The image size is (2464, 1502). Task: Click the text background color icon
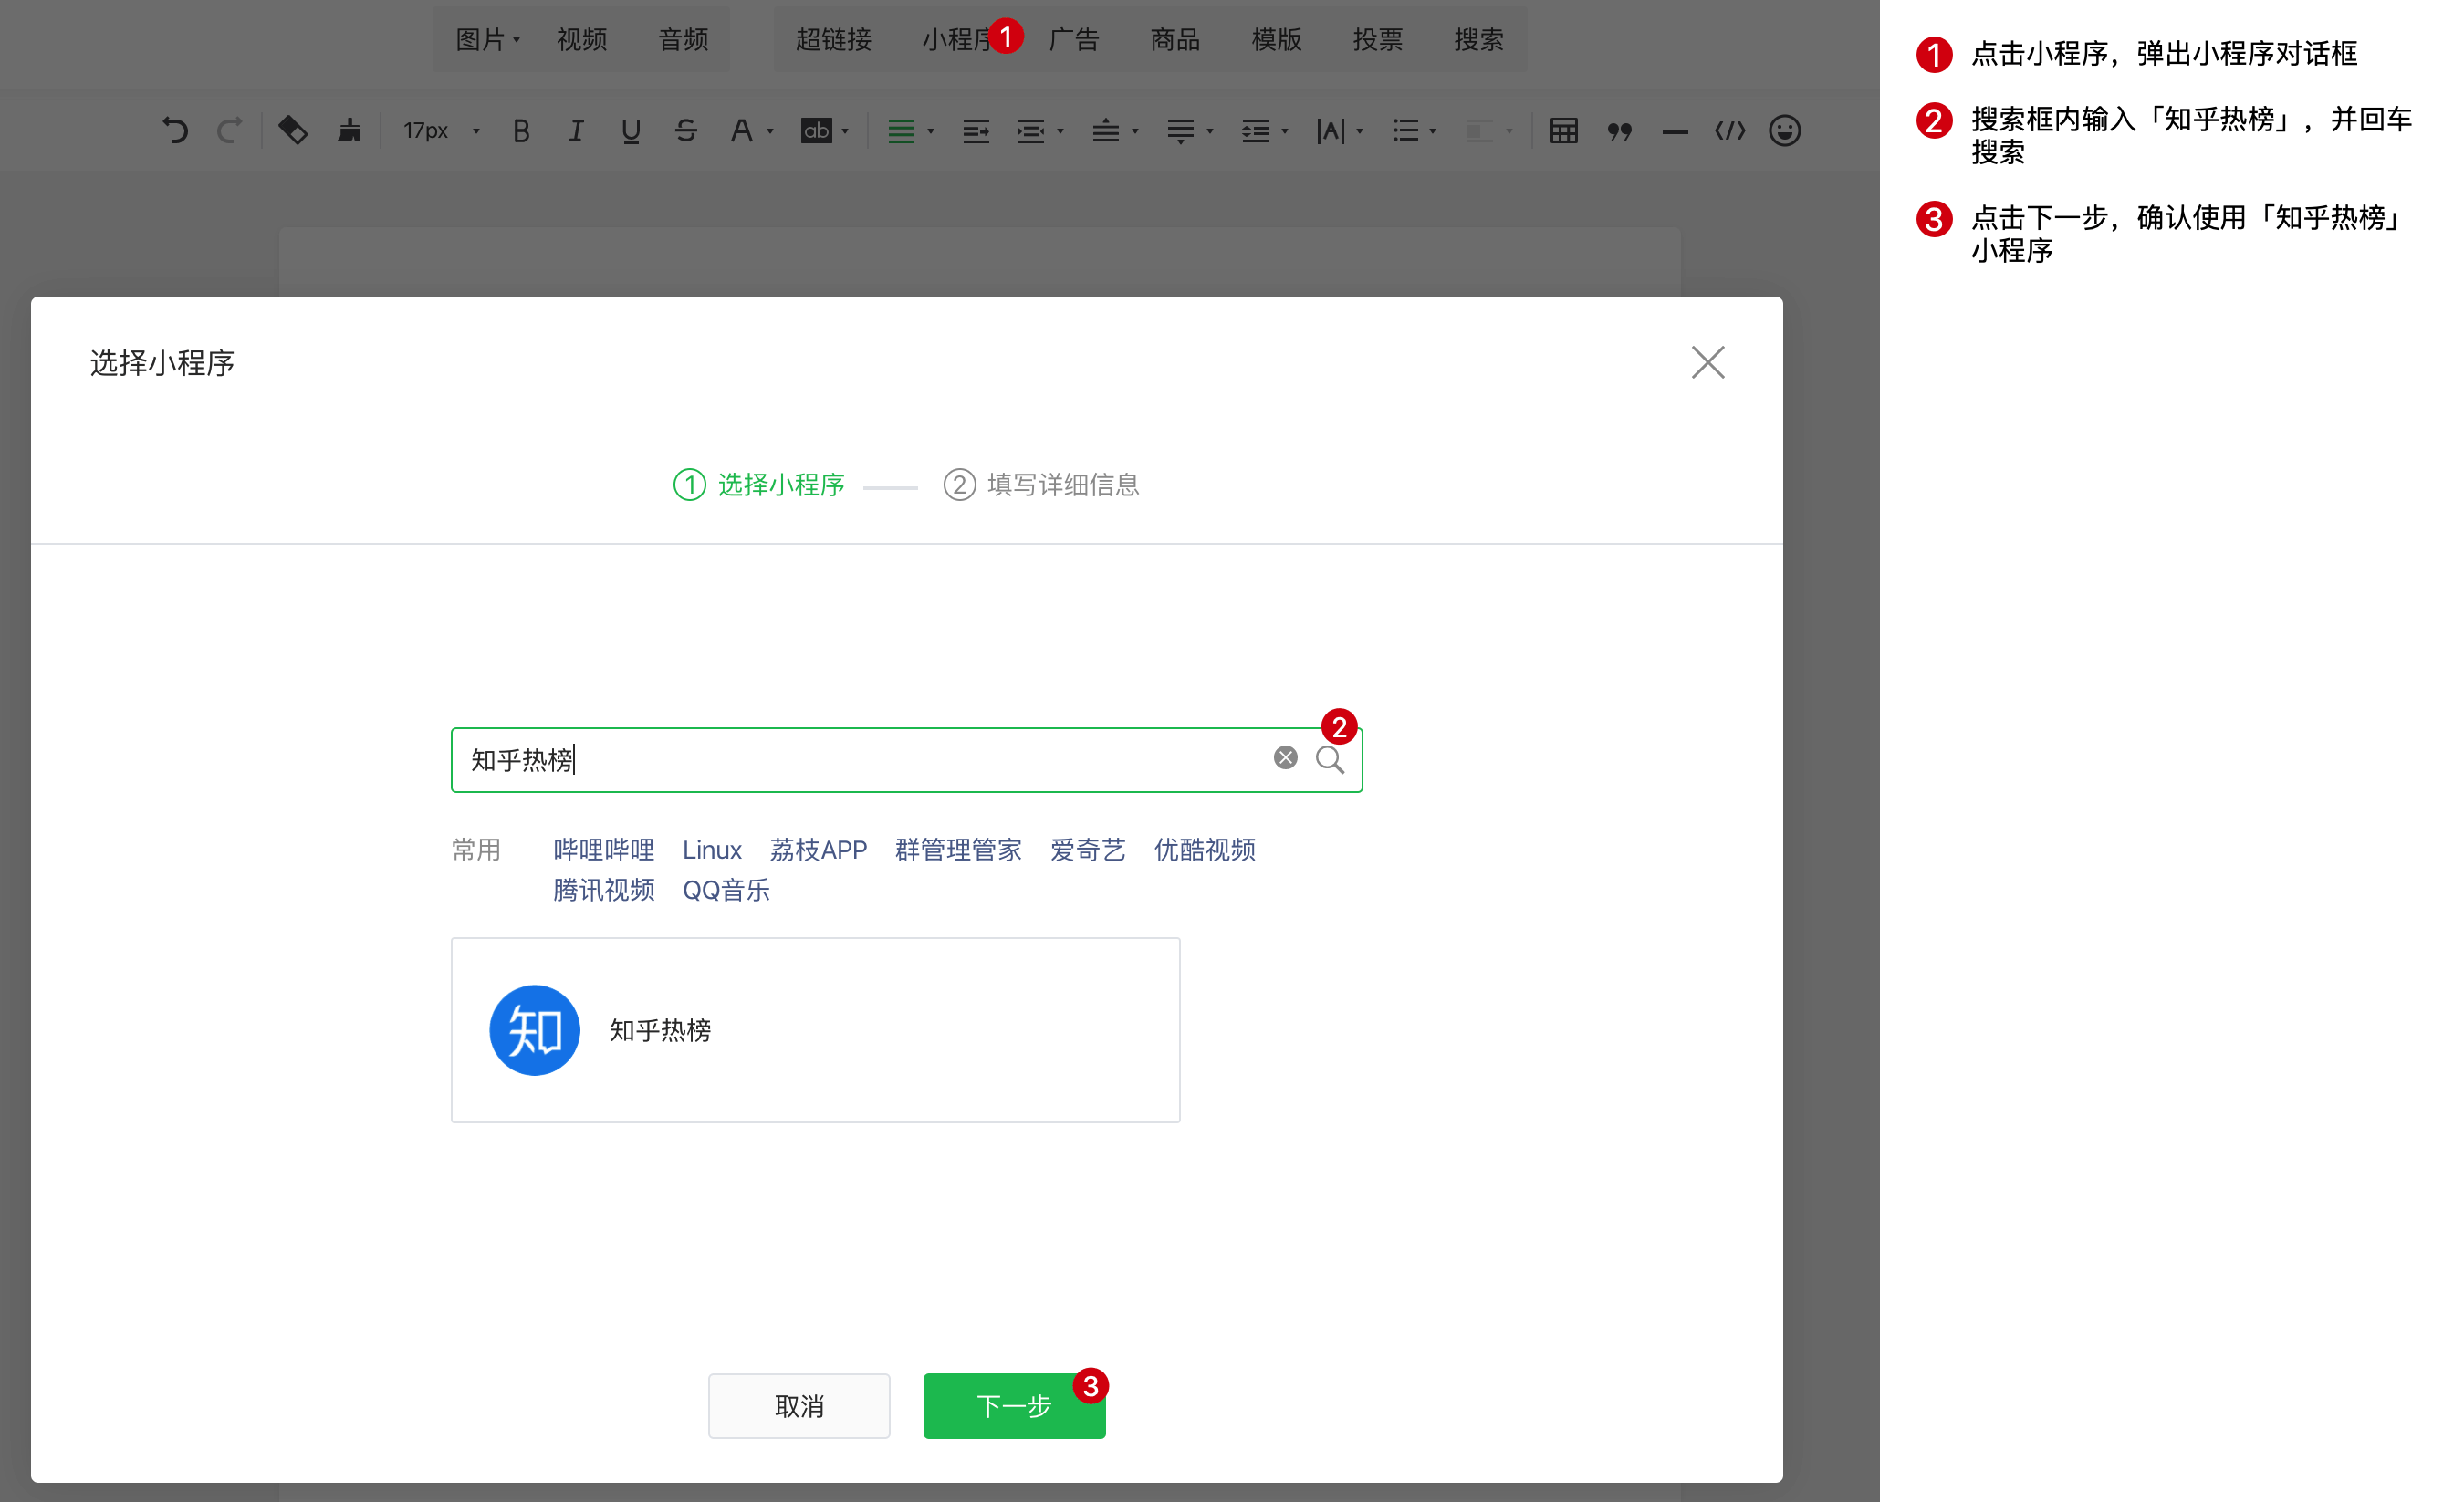(x=817, y=131)
